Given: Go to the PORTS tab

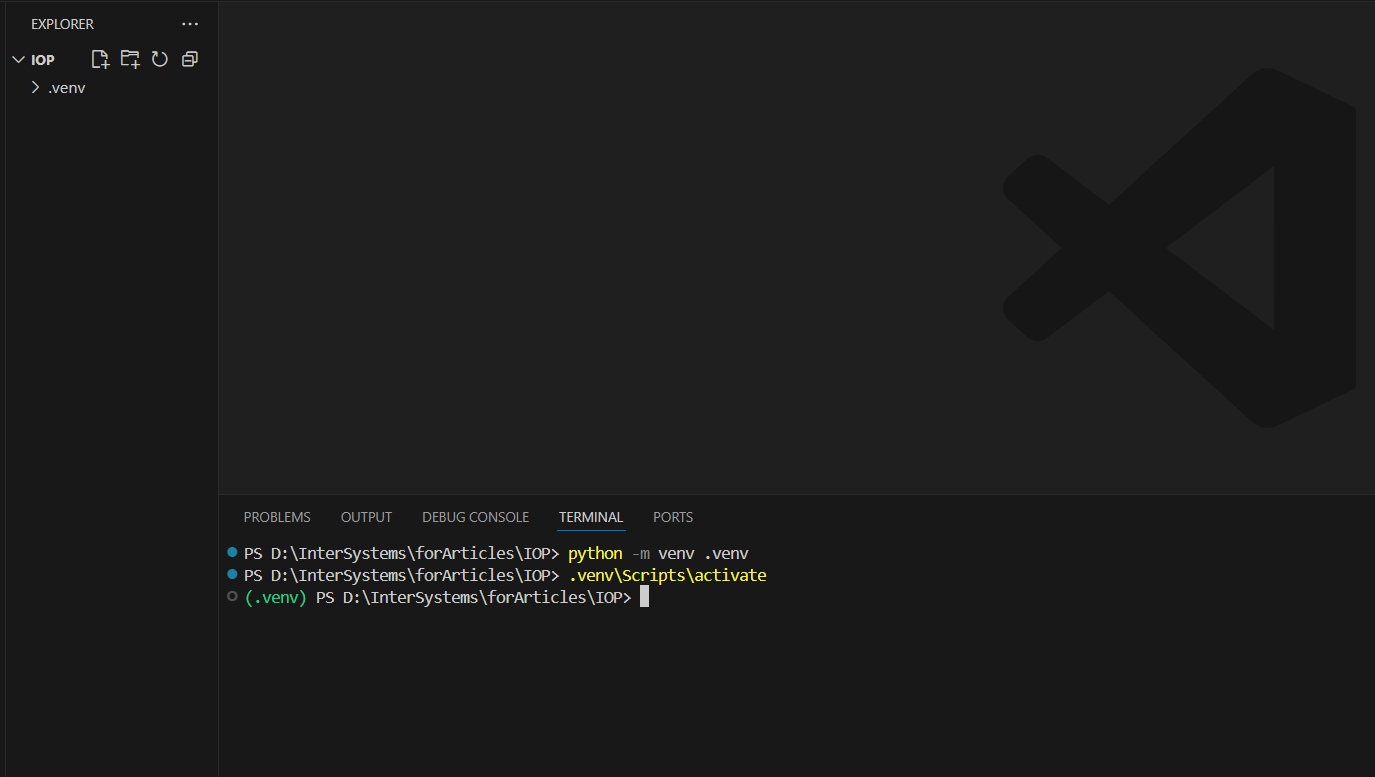Looking at the screenshot, I should tap(673, 517).
